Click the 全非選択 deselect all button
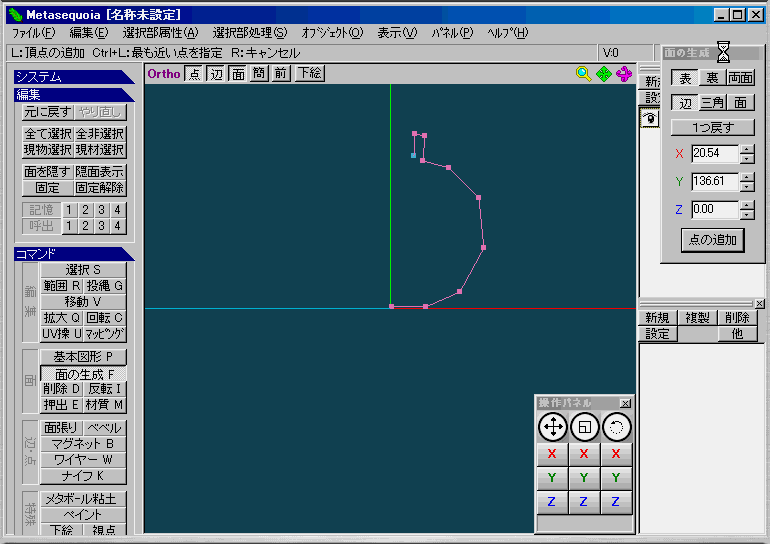The height and width of the screenshot is (545, 770). (100, 134)
